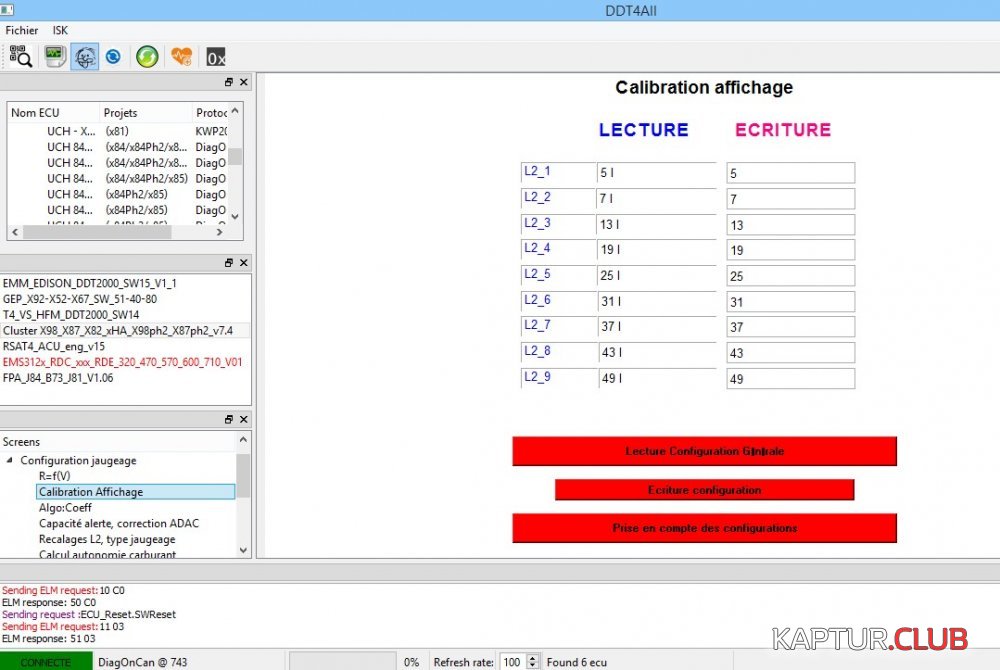Open the ISK menu
1000x670 pixels.
[60, 30]
